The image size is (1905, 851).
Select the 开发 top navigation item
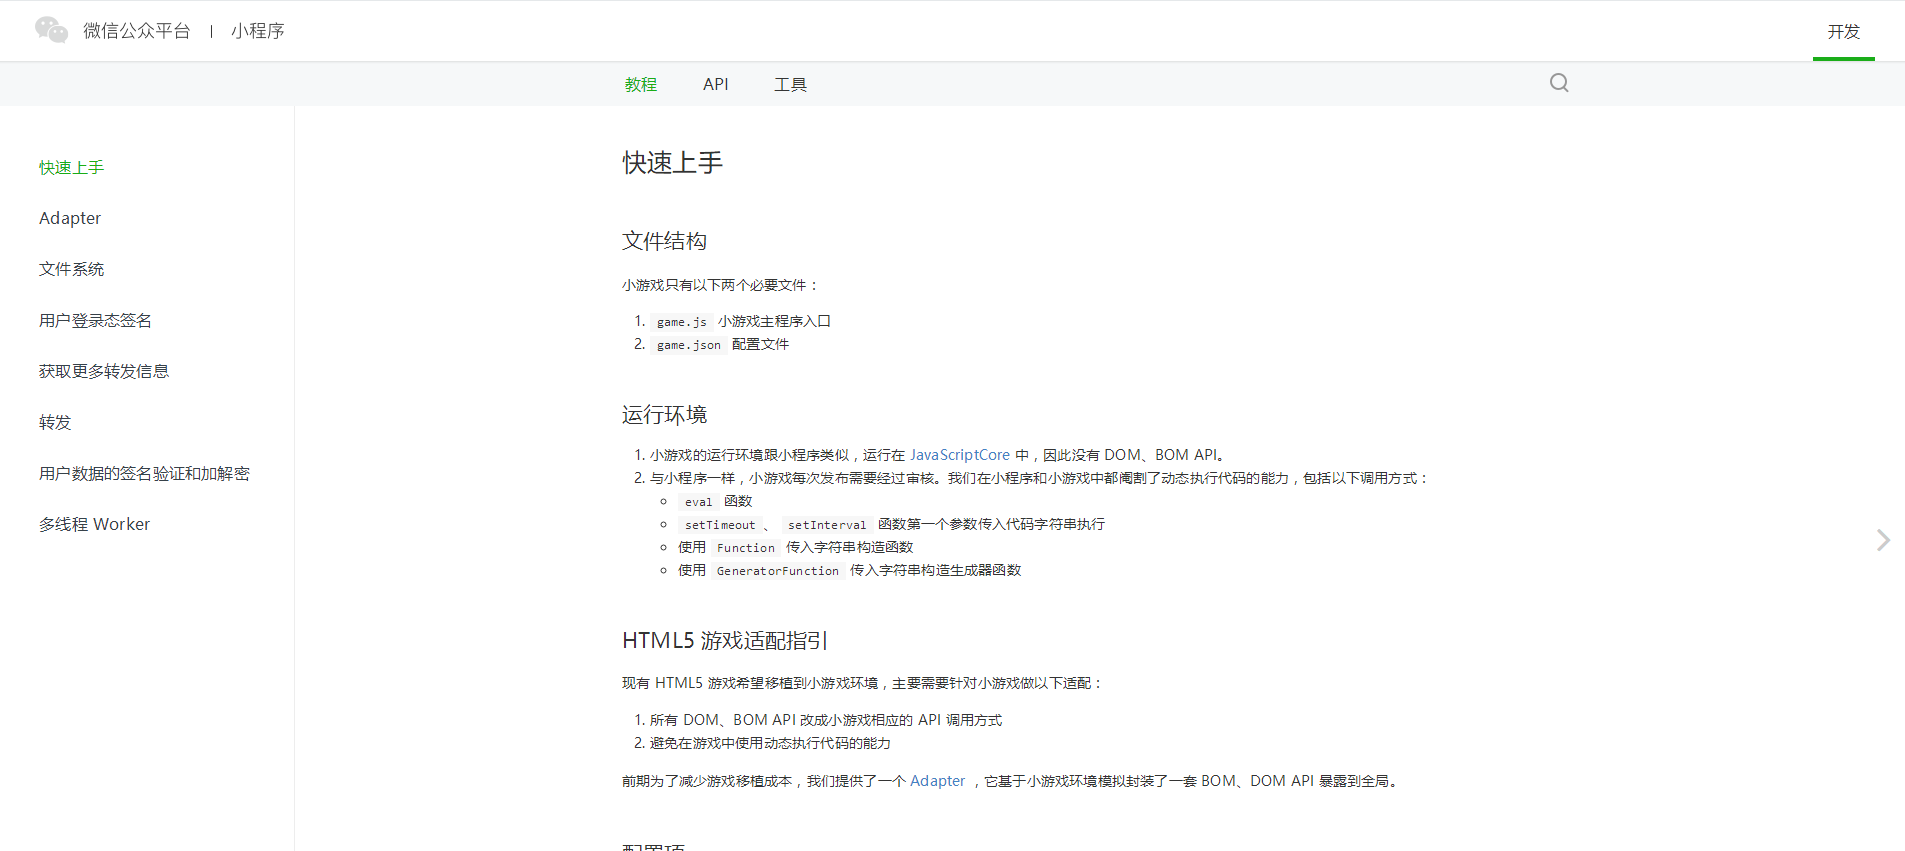click(x=1844, y=31)
